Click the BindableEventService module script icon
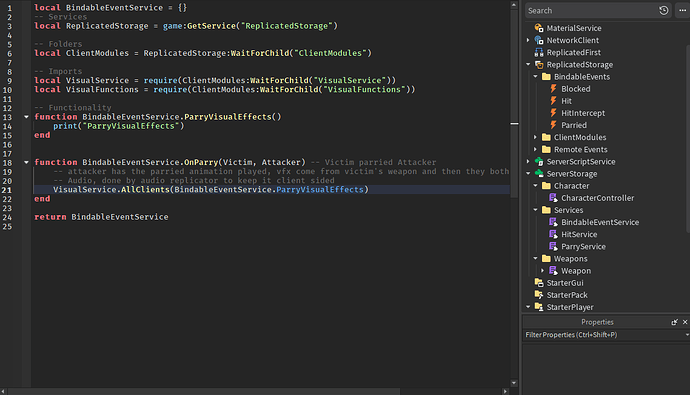The height and width of the screenshot is (395, 690). (553, 222)
